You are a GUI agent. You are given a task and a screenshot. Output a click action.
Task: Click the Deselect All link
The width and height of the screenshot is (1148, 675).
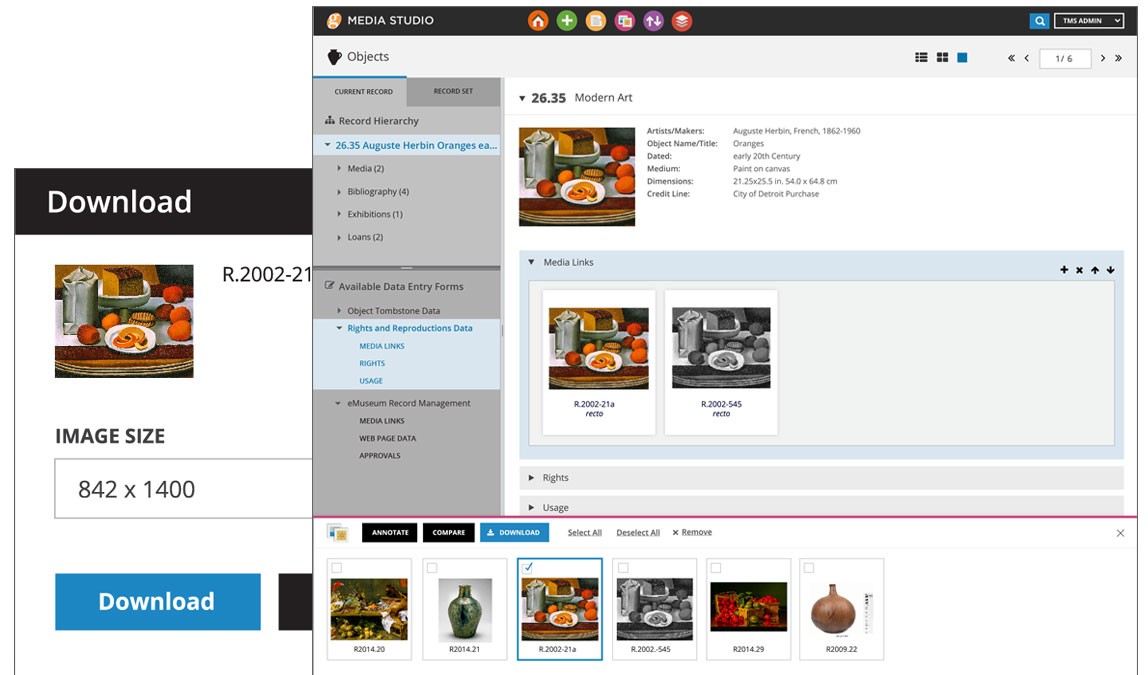638,532
